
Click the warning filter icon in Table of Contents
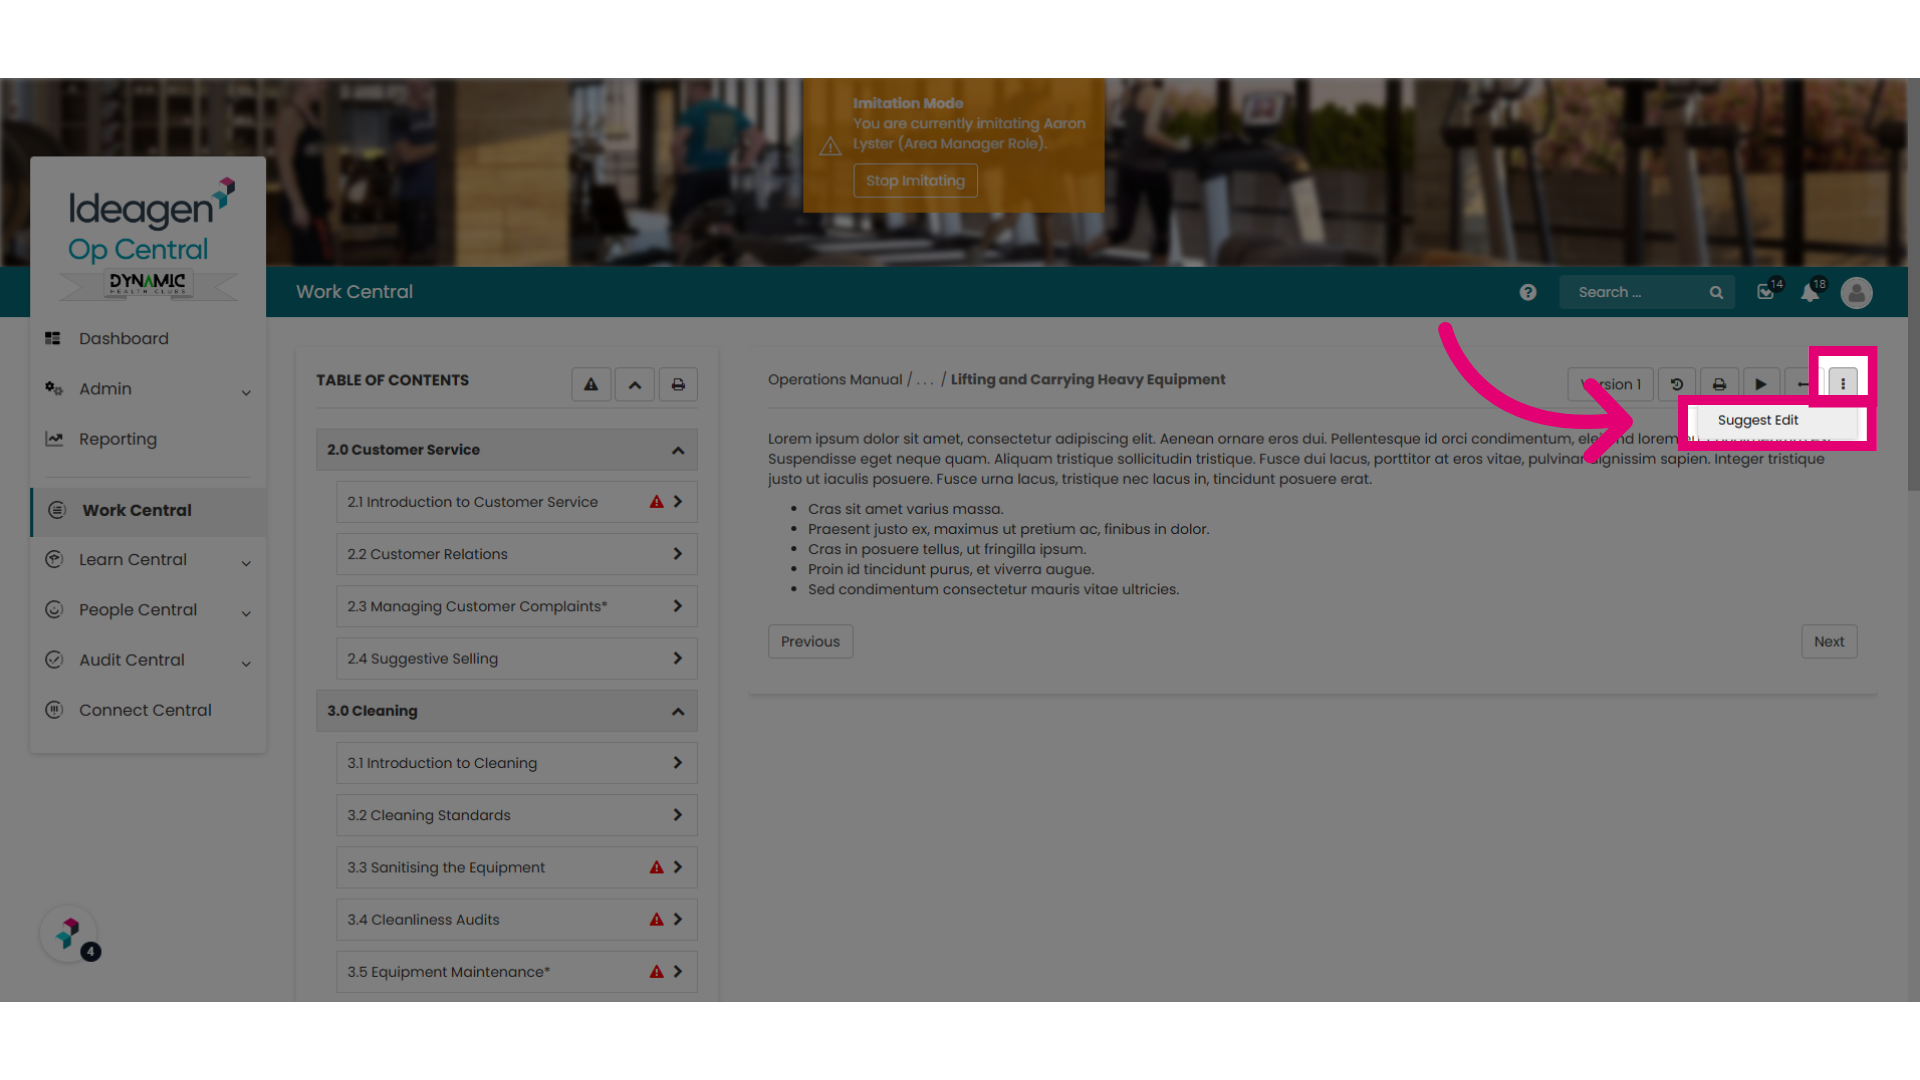click(x=591, y=384)
